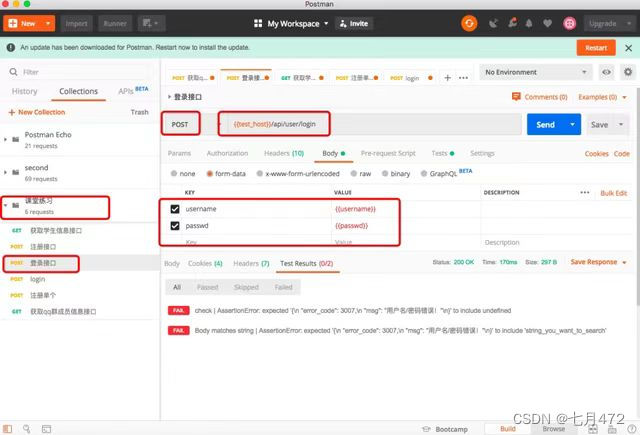Select x-www-form-urlencoded body type

point(260,173)
